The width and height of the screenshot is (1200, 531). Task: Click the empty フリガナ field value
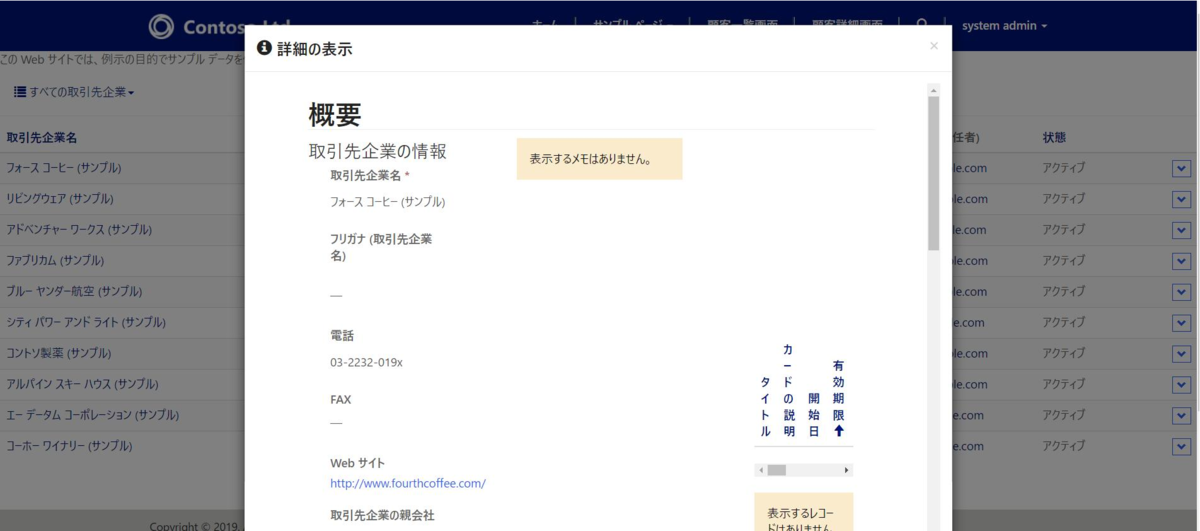(336, 296)
